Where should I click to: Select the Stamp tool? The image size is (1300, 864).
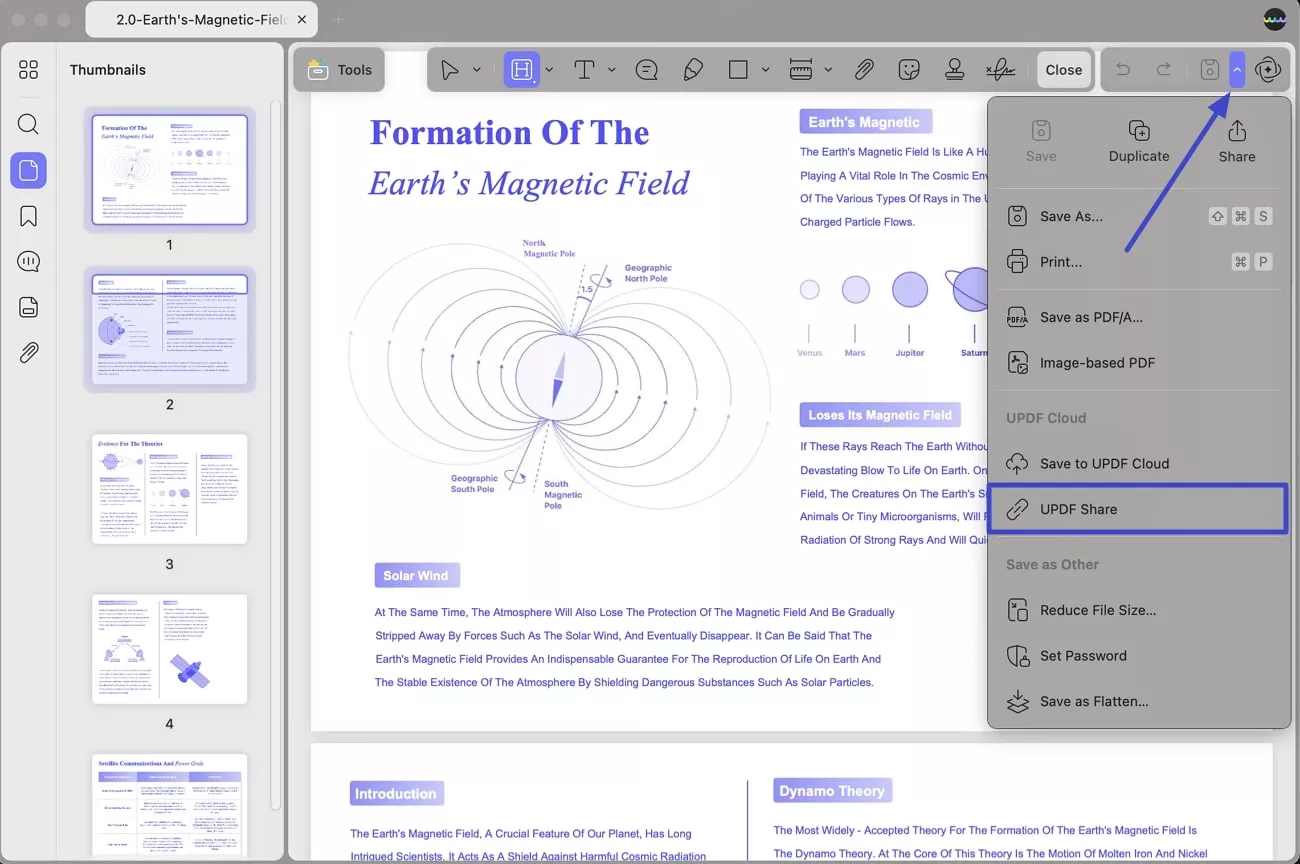(953, 69)
